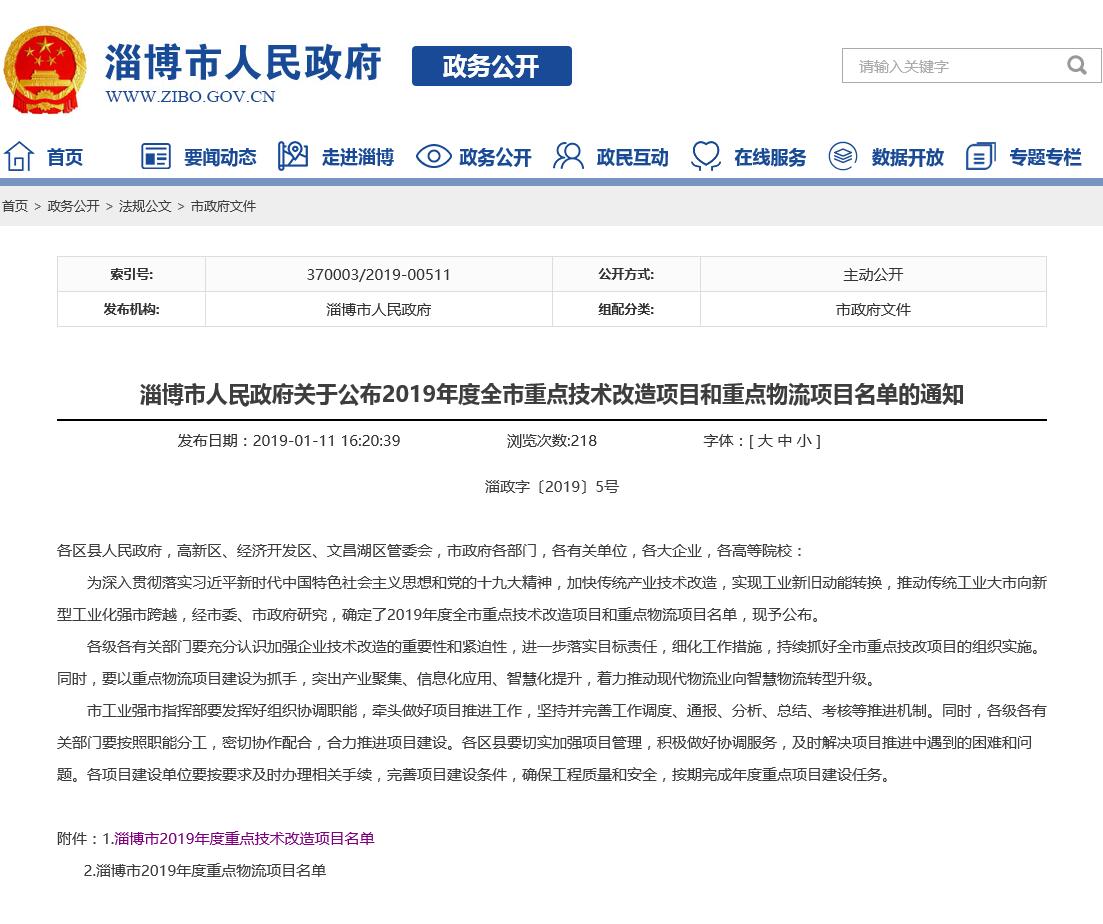Screen dimensions: 1103x924
Task: Select the 政民互动 people icon
Action: [x=568, y=156]
